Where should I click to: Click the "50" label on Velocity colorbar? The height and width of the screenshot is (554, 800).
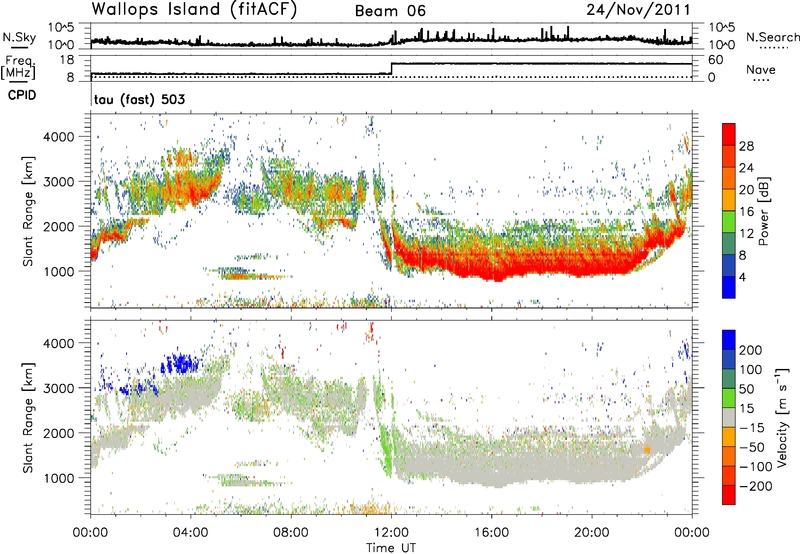(x=746, y=389)
